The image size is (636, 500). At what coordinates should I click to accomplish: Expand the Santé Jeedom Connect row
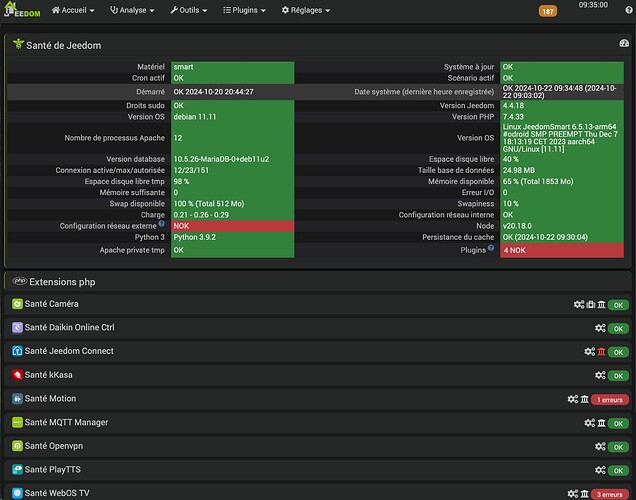[318, 351]
